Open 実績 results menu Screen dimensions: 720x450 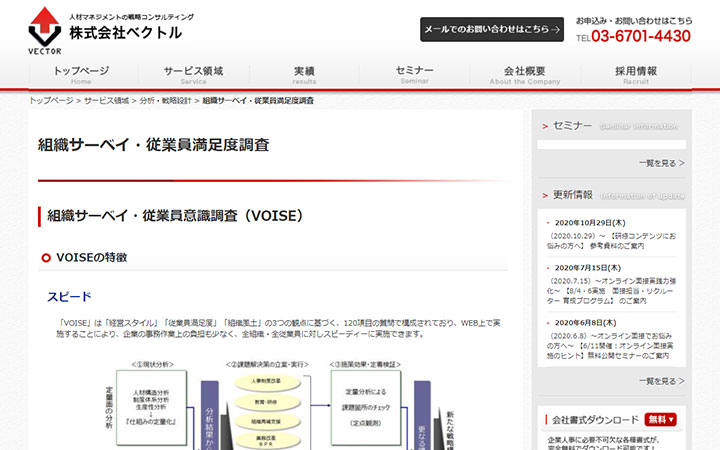304,75
